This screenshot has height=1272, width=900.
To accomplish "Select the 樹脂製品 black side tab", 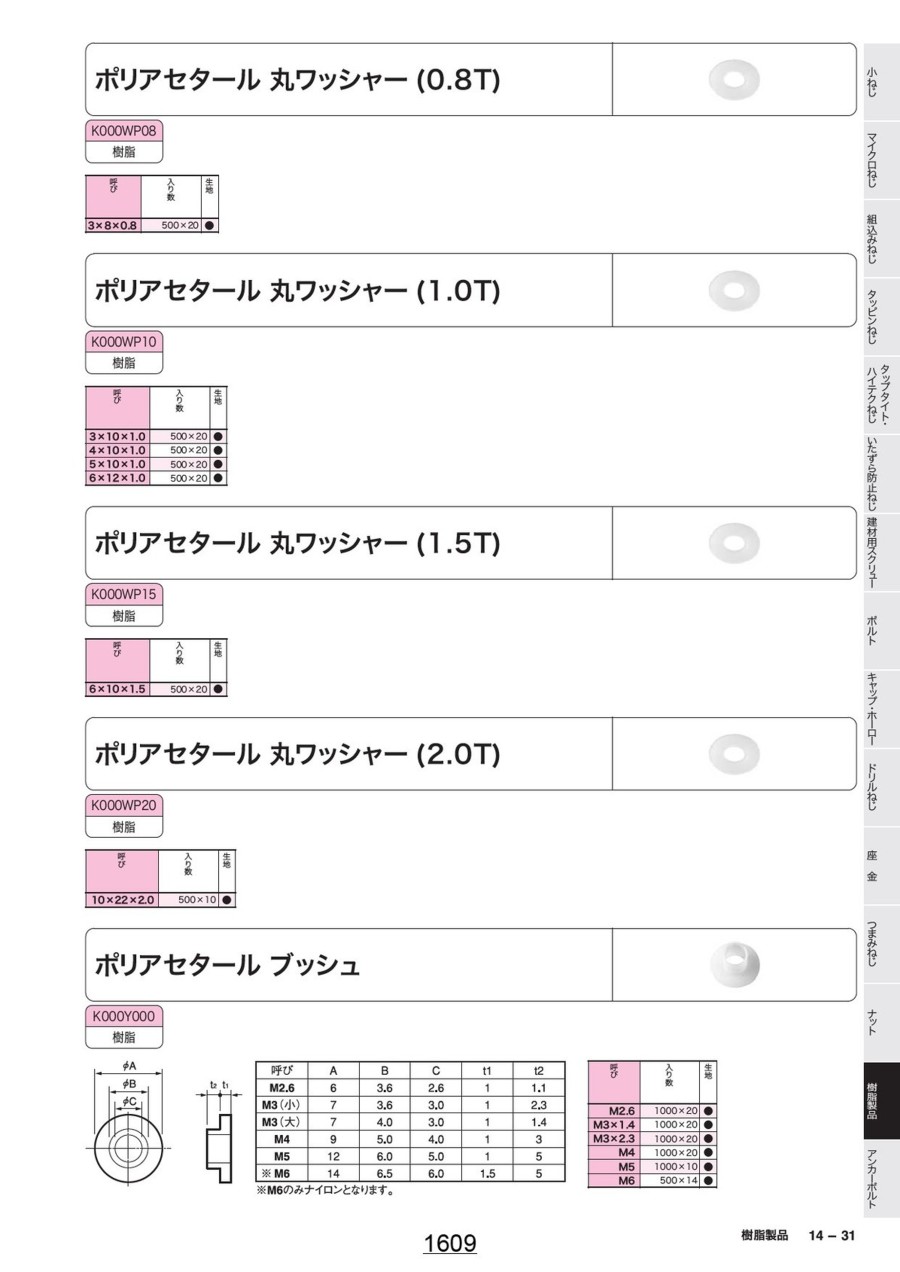I will coord(872,1100).
